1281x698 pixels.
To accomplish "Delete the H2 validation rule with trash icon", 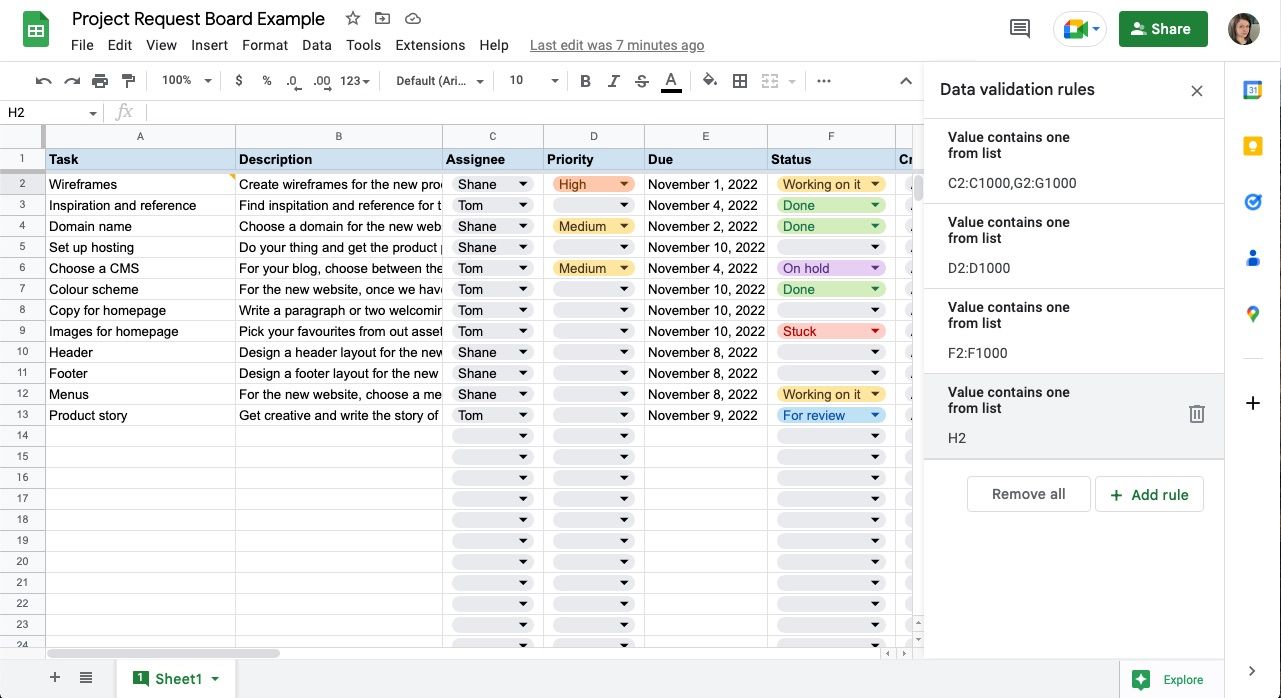I will tap(1196, 414).
